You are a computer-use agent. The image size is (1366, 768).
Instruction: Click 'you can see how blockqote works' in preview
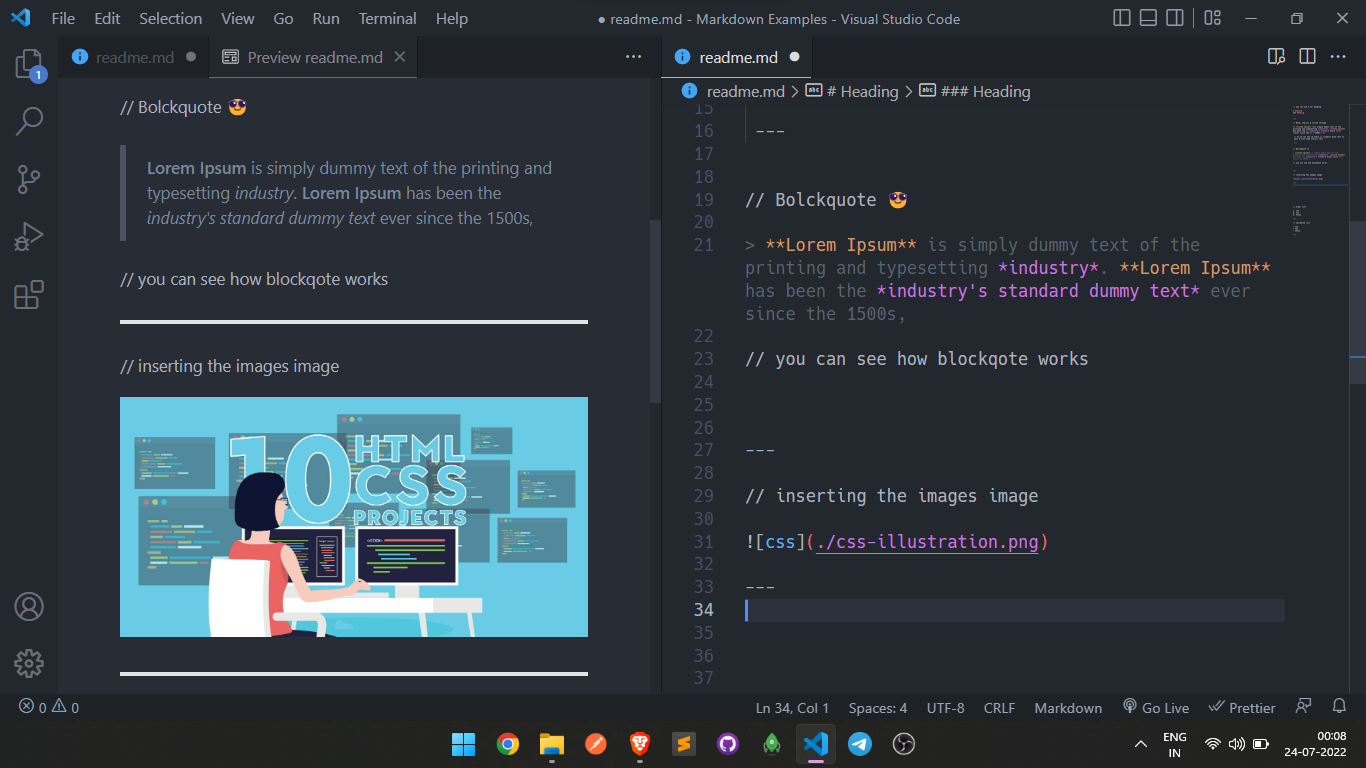(x=254, y=279)
